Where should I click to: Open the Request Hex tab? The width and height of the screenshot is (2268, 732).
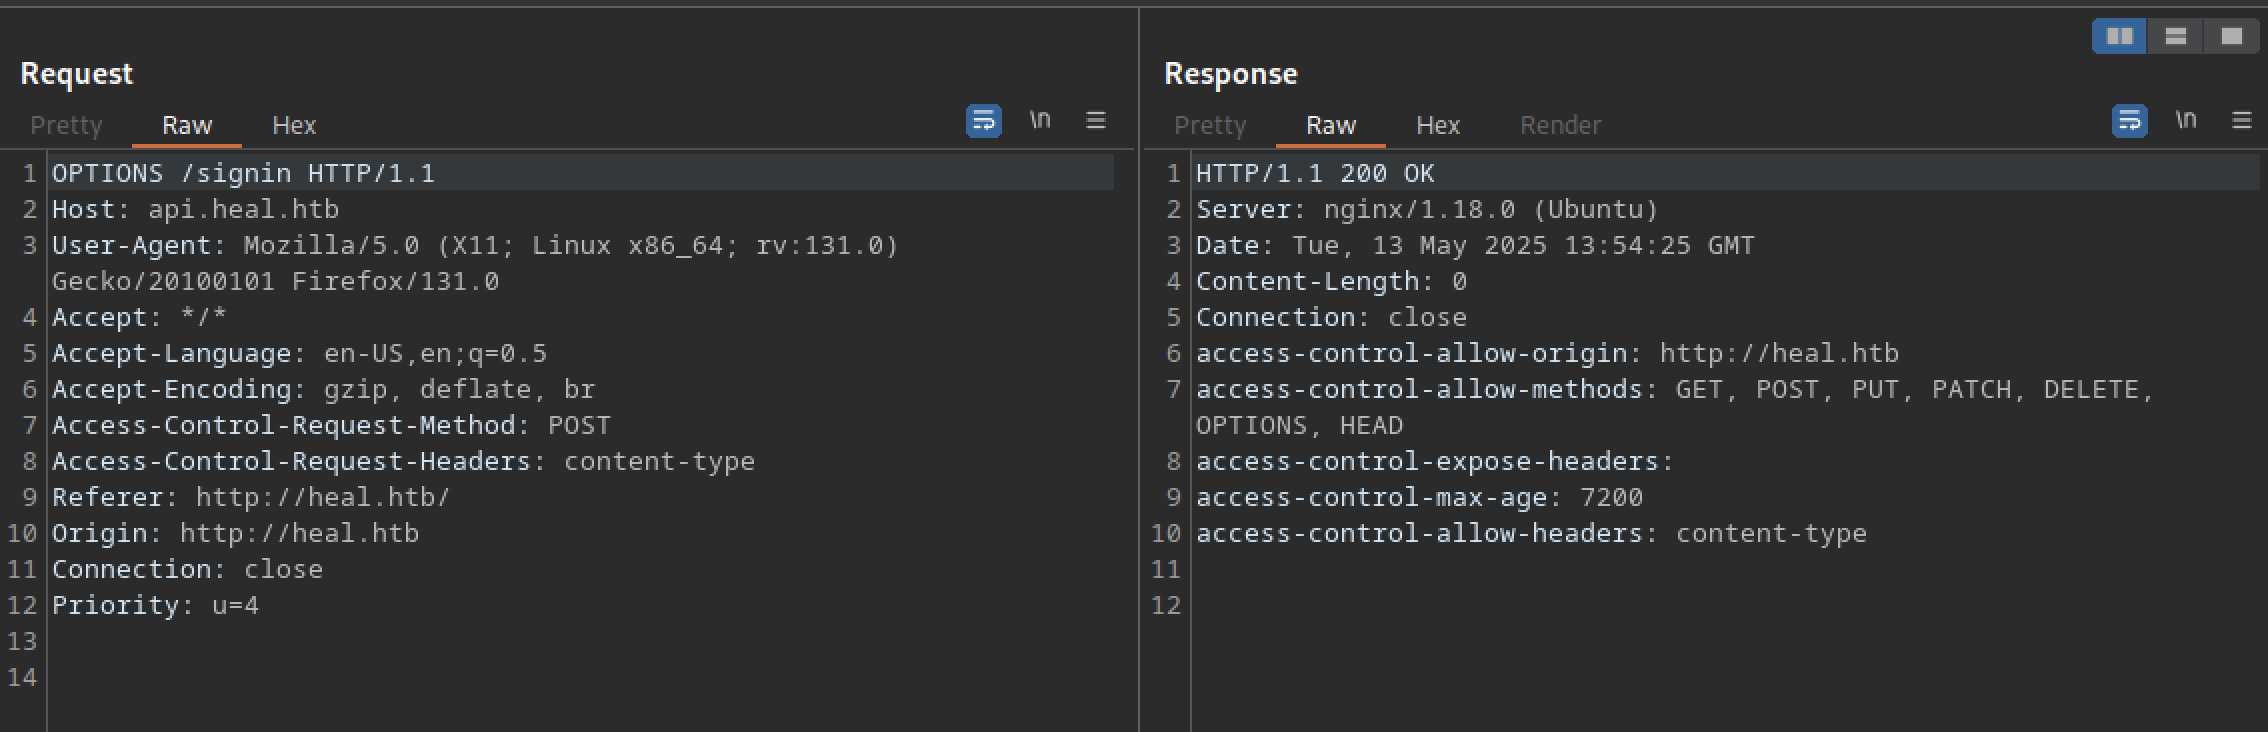point(294,126)
